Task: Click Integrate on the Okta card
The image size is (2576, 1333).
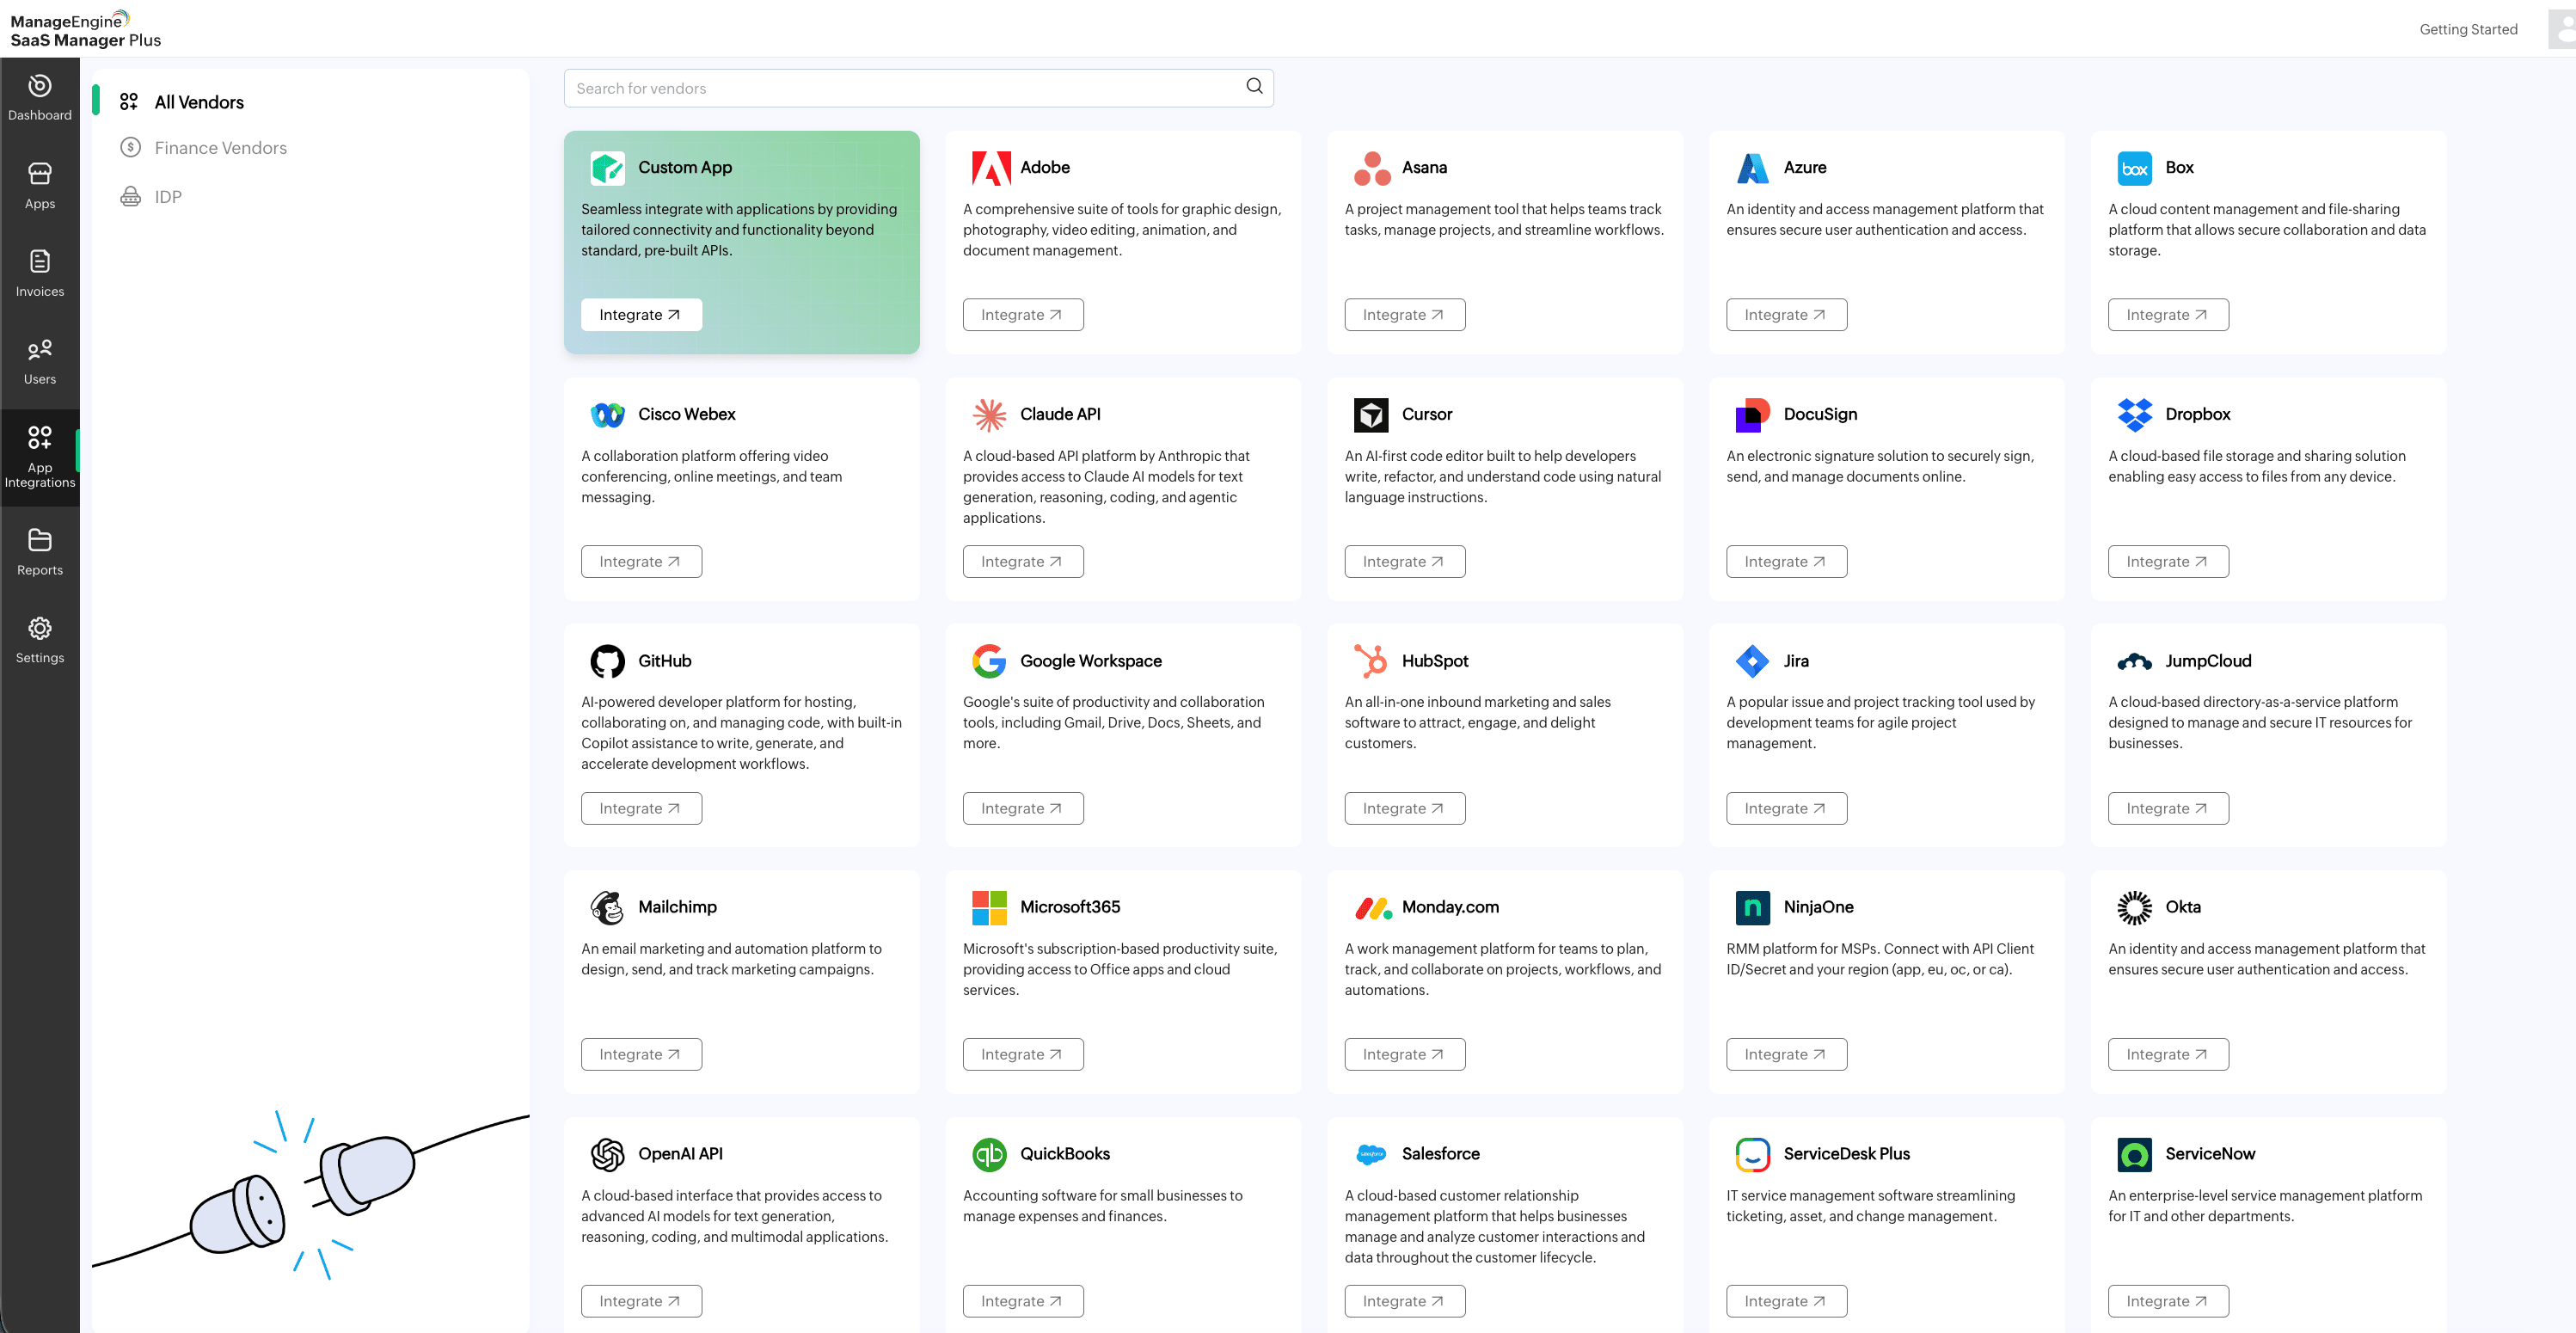Action: coord(2168,1054)
